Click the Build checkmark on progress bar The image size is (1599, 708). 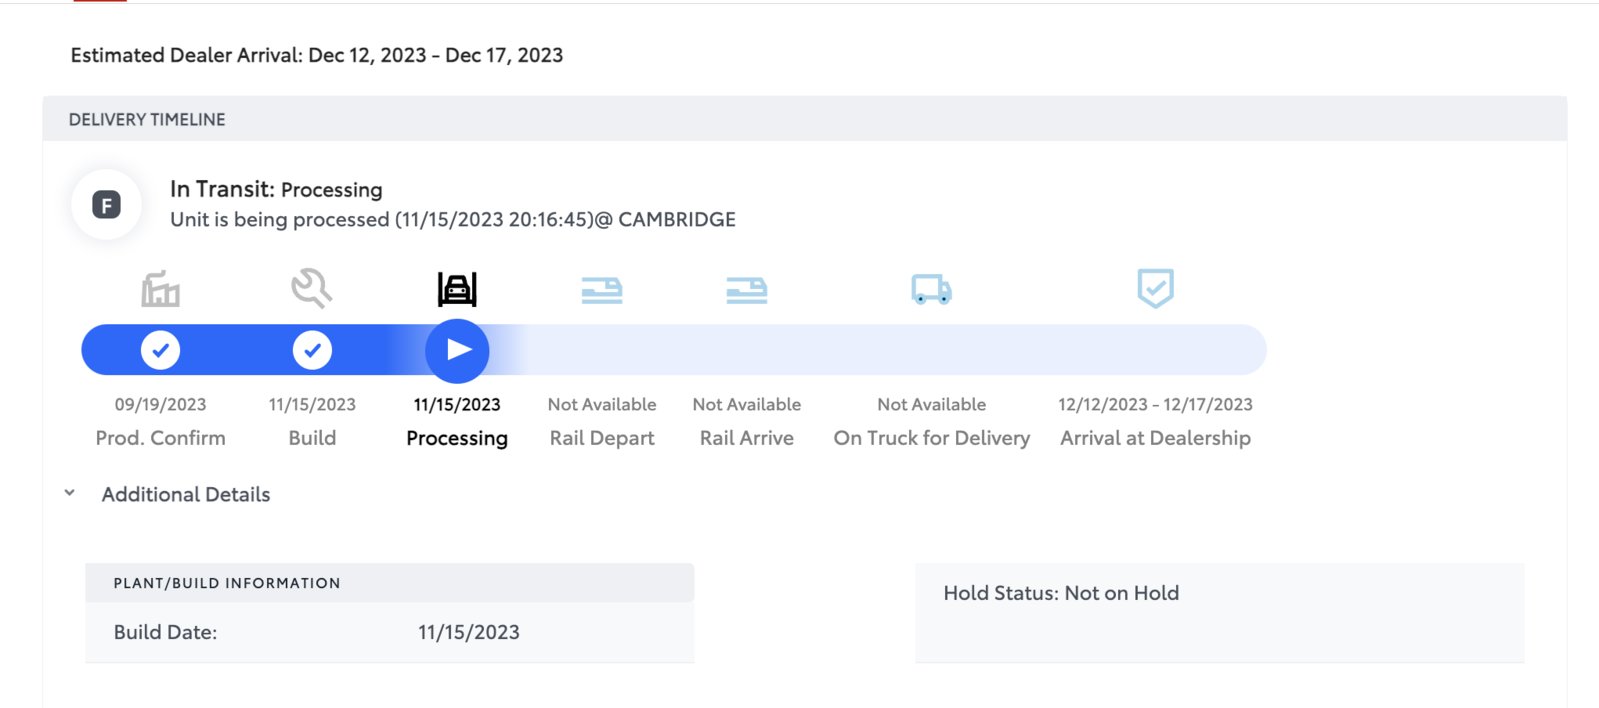312,350
